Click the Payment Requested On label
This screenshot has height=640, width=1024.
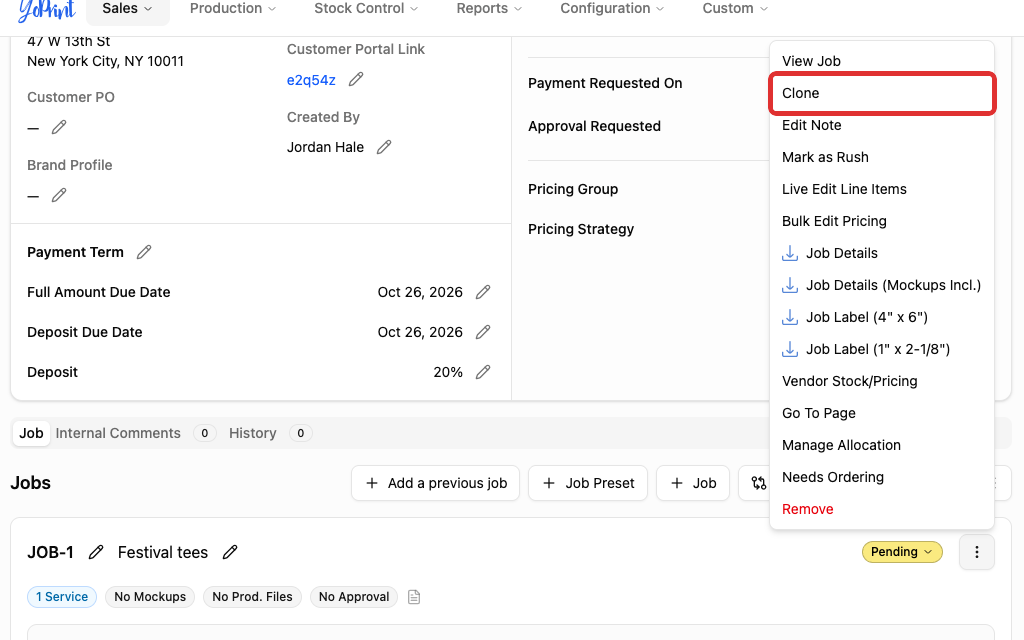605,84
